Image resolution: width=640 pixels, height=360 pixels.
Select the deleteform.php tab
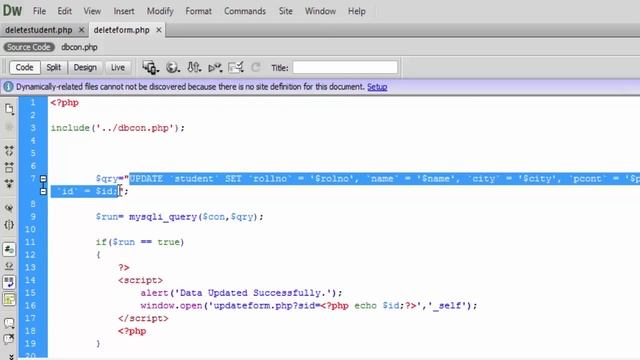[x=122, y=30]
